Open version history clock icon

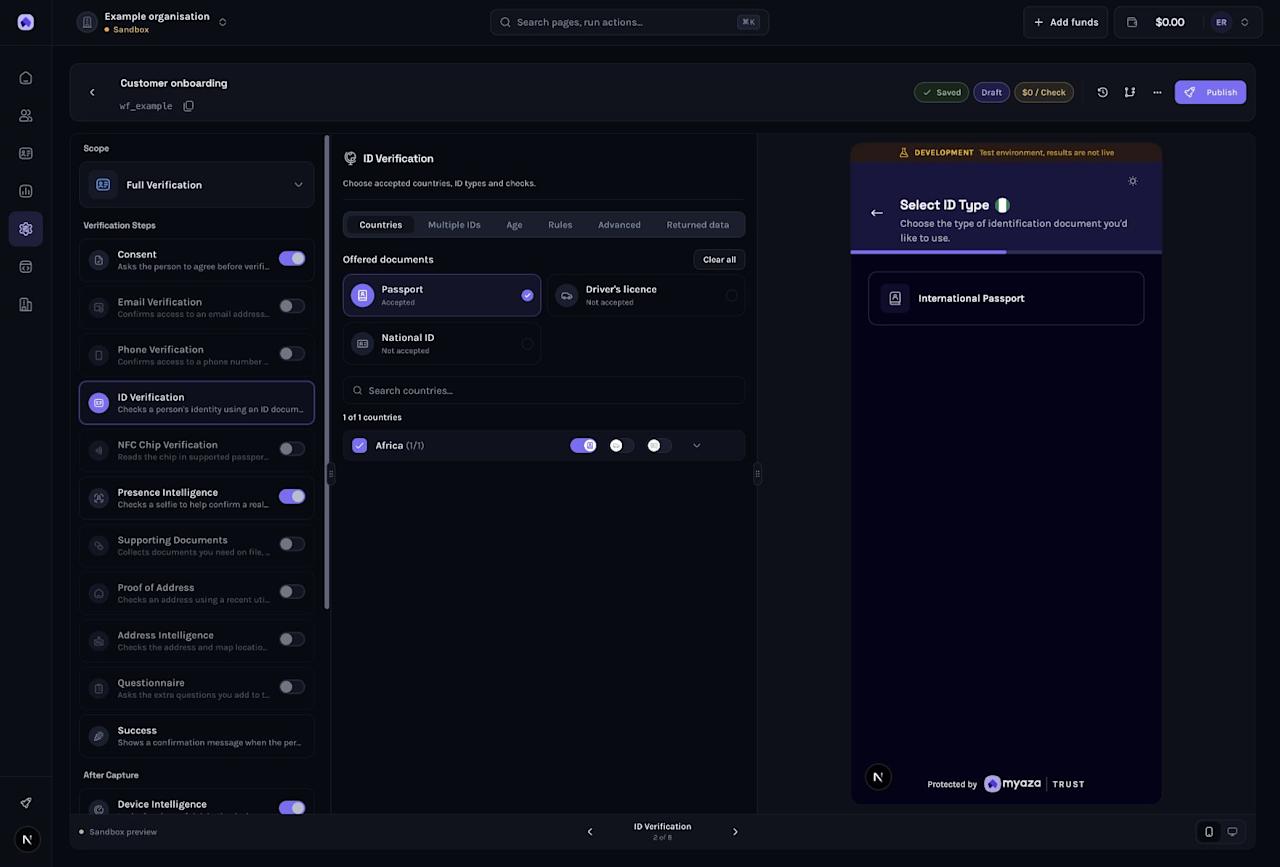pyautogui.click(x=1102, y=92)
